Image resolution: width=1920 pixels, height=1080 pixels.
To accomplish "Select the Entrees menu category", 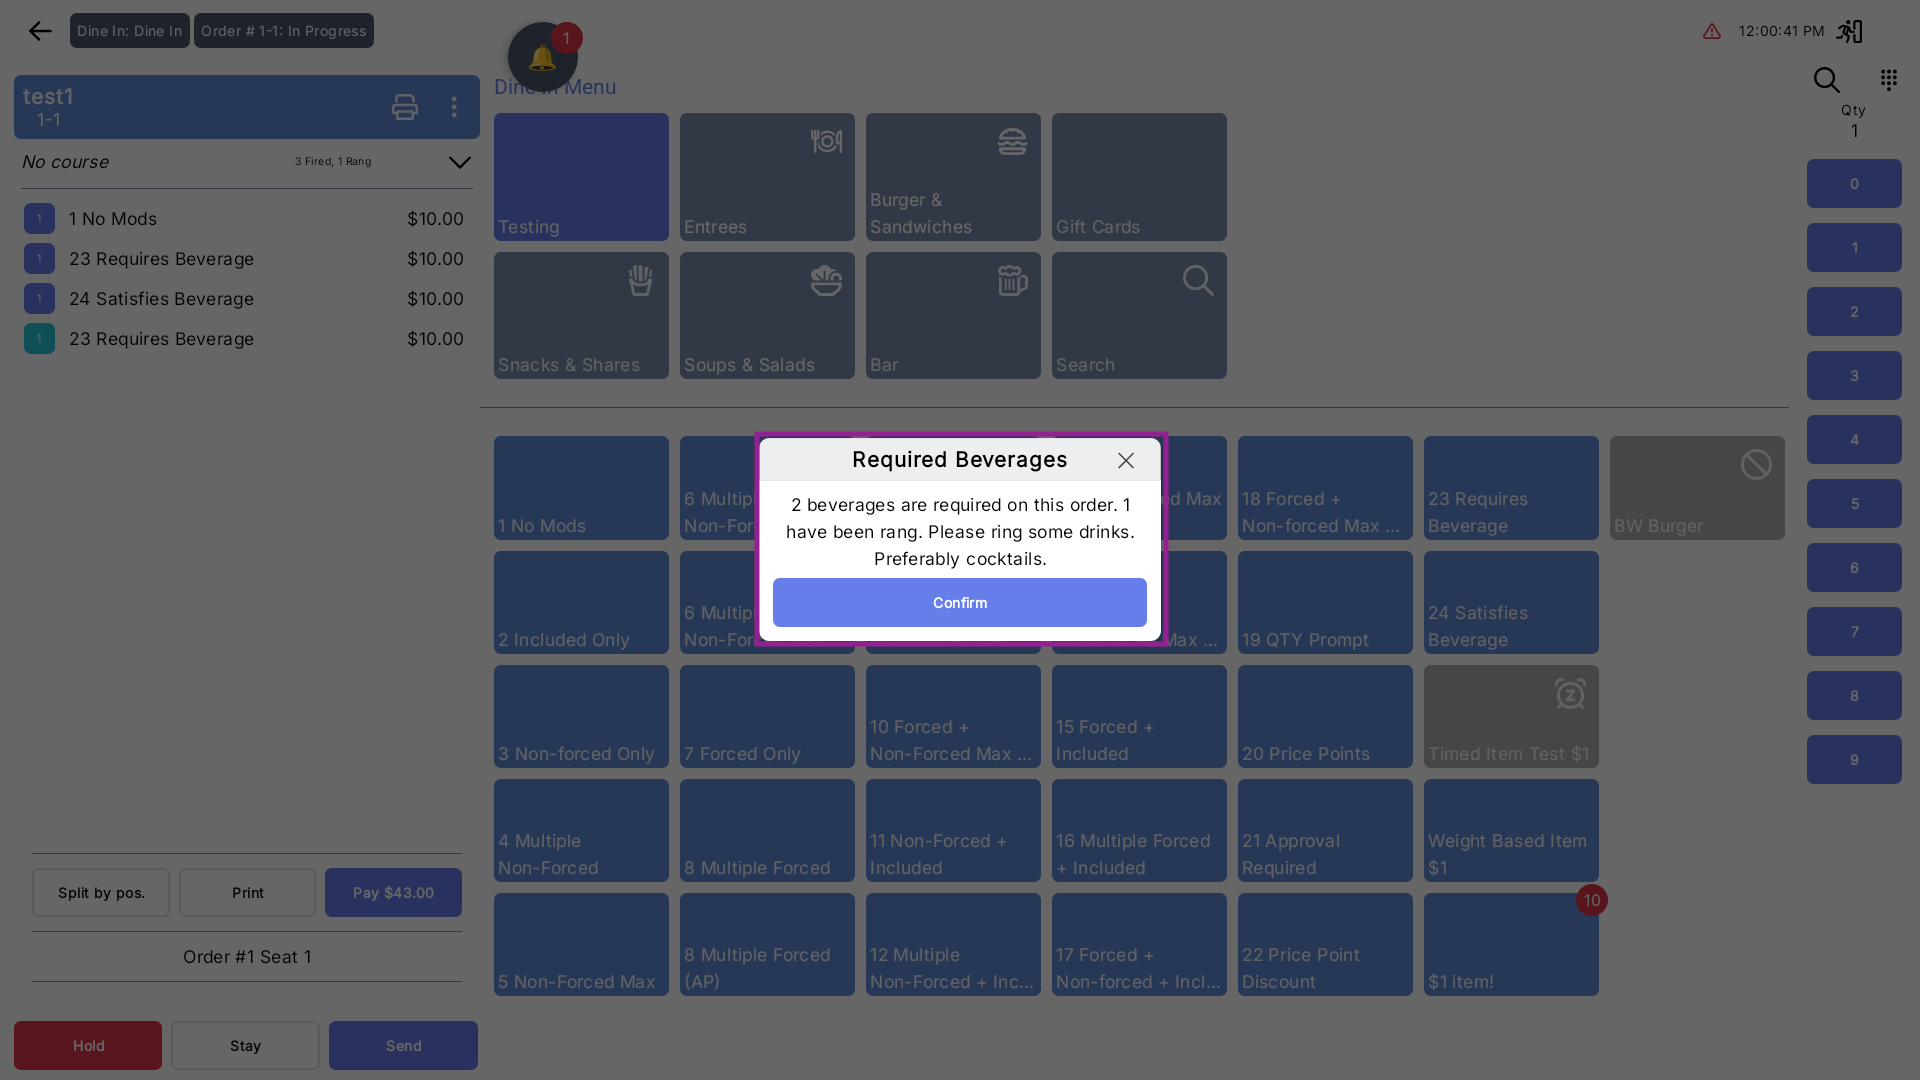I will (767, 177).
